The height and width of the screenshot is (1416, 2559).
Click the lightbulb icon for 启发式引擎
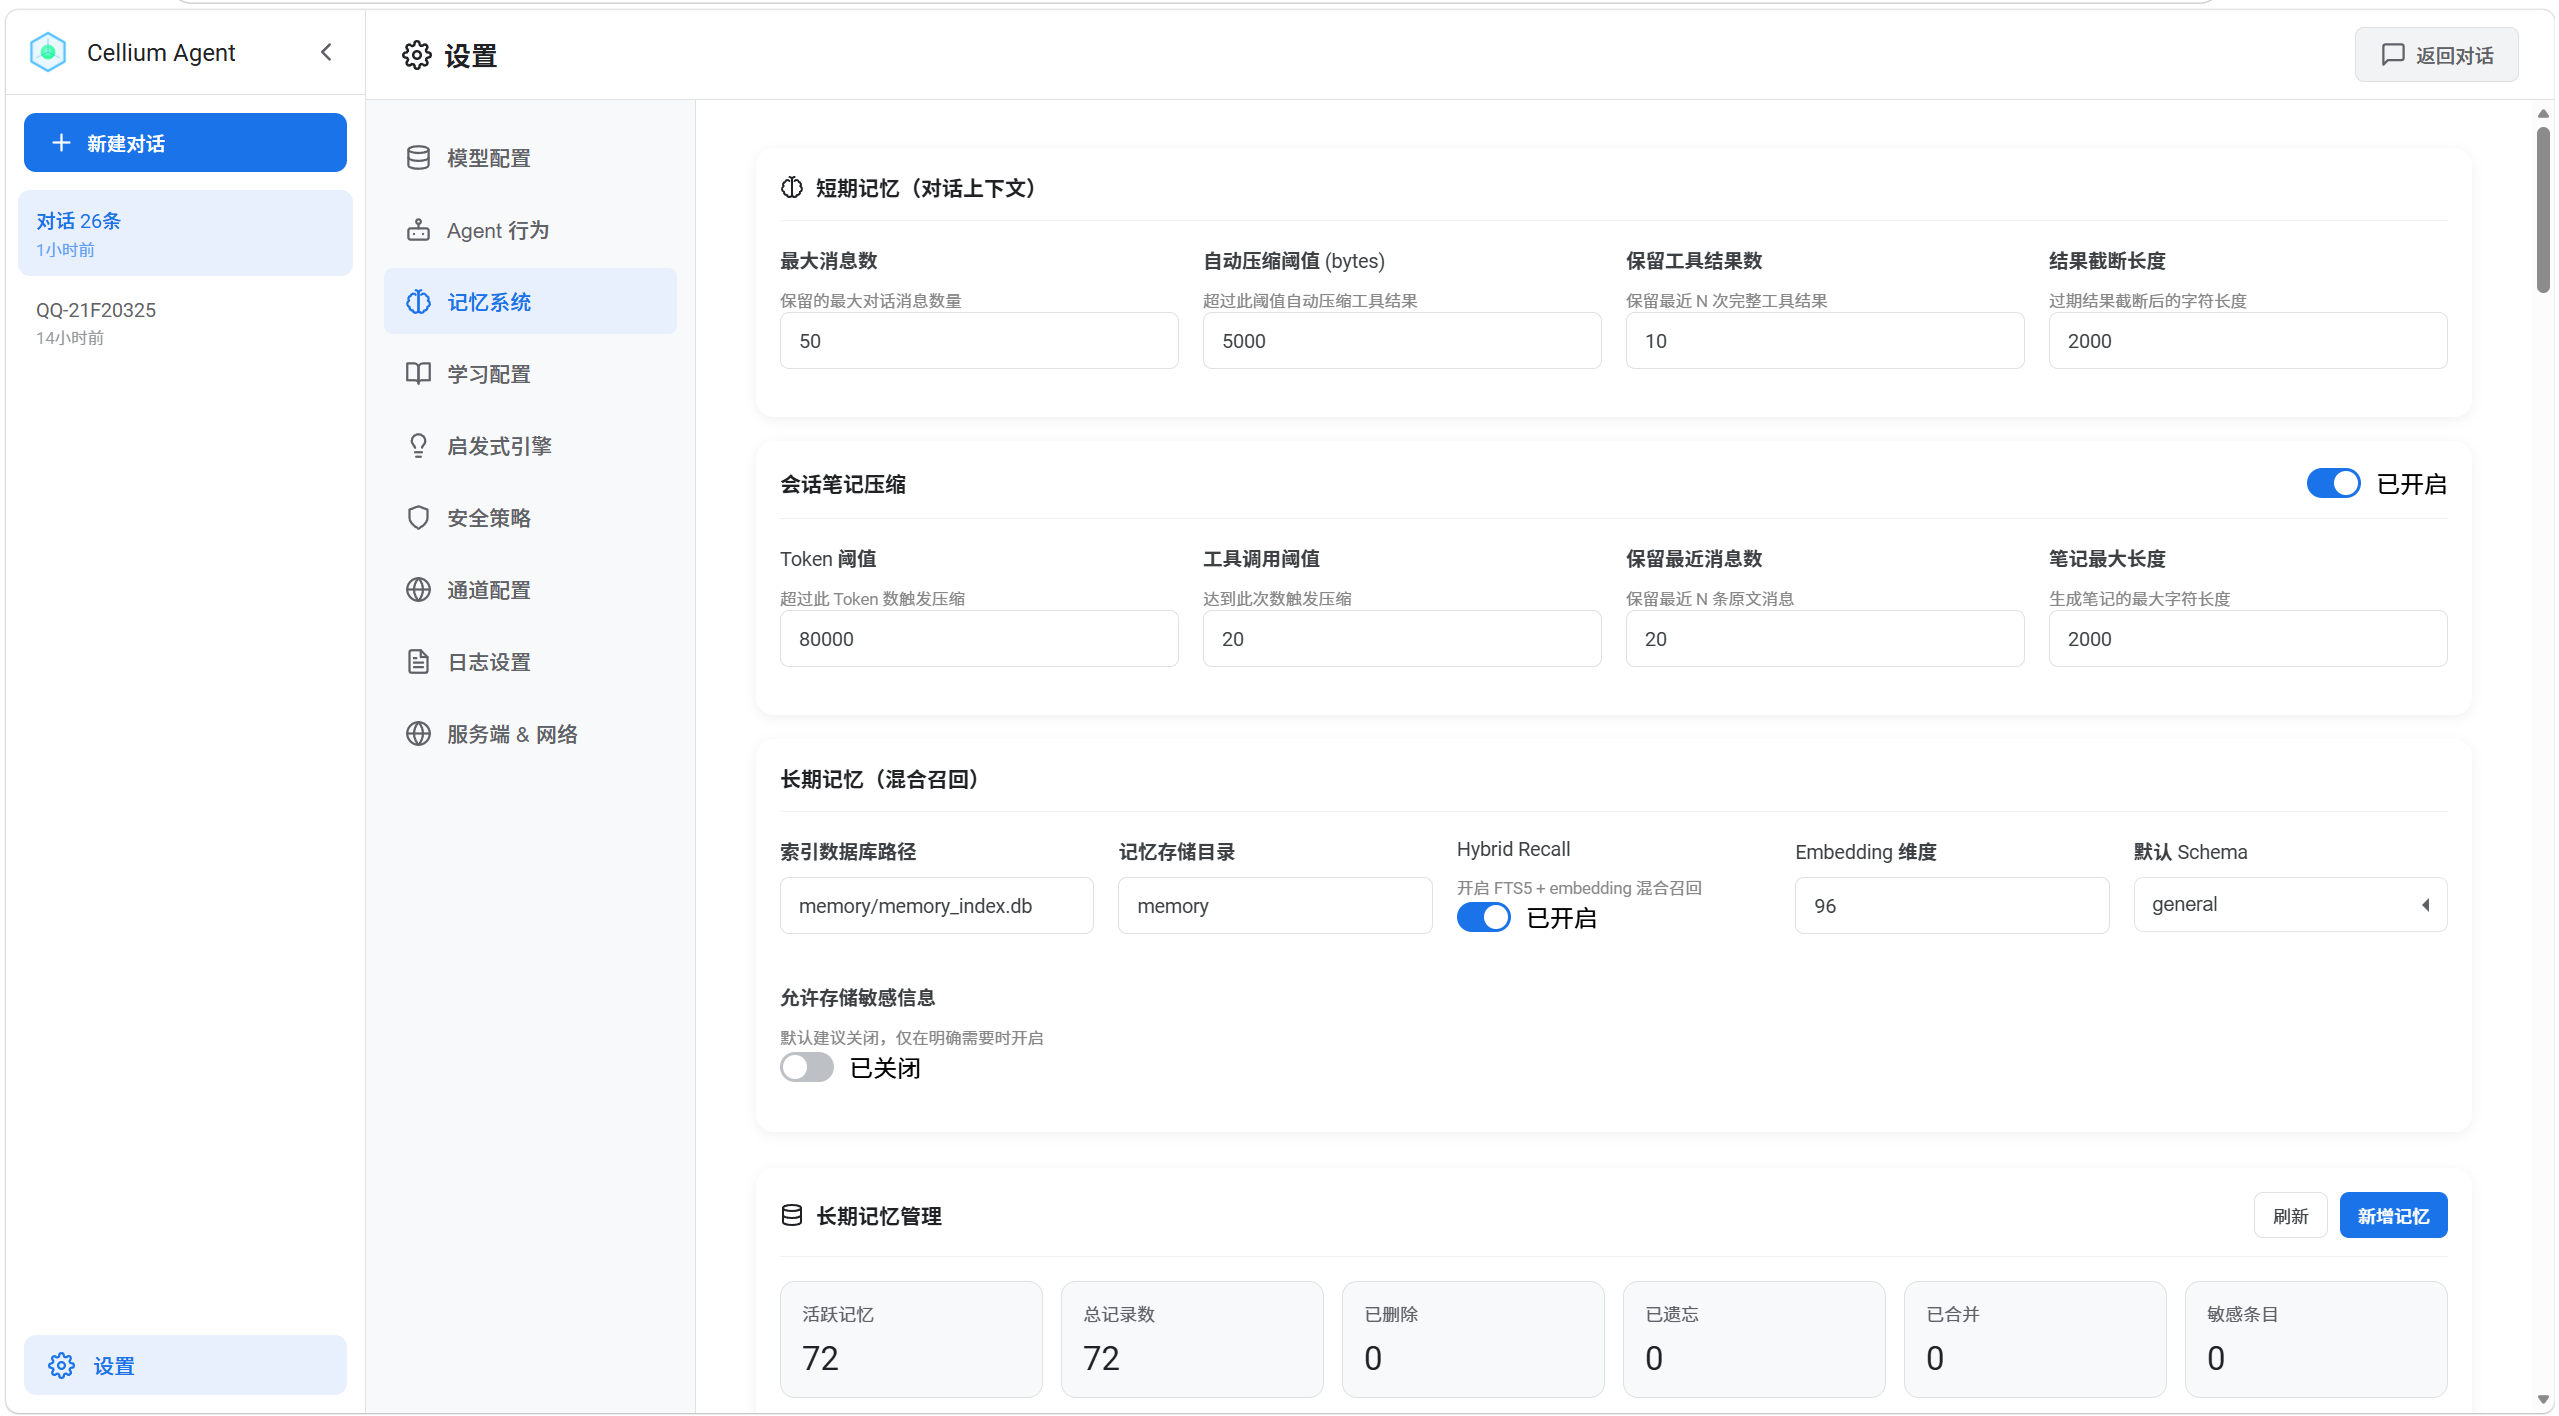click(x=418, y=446)
